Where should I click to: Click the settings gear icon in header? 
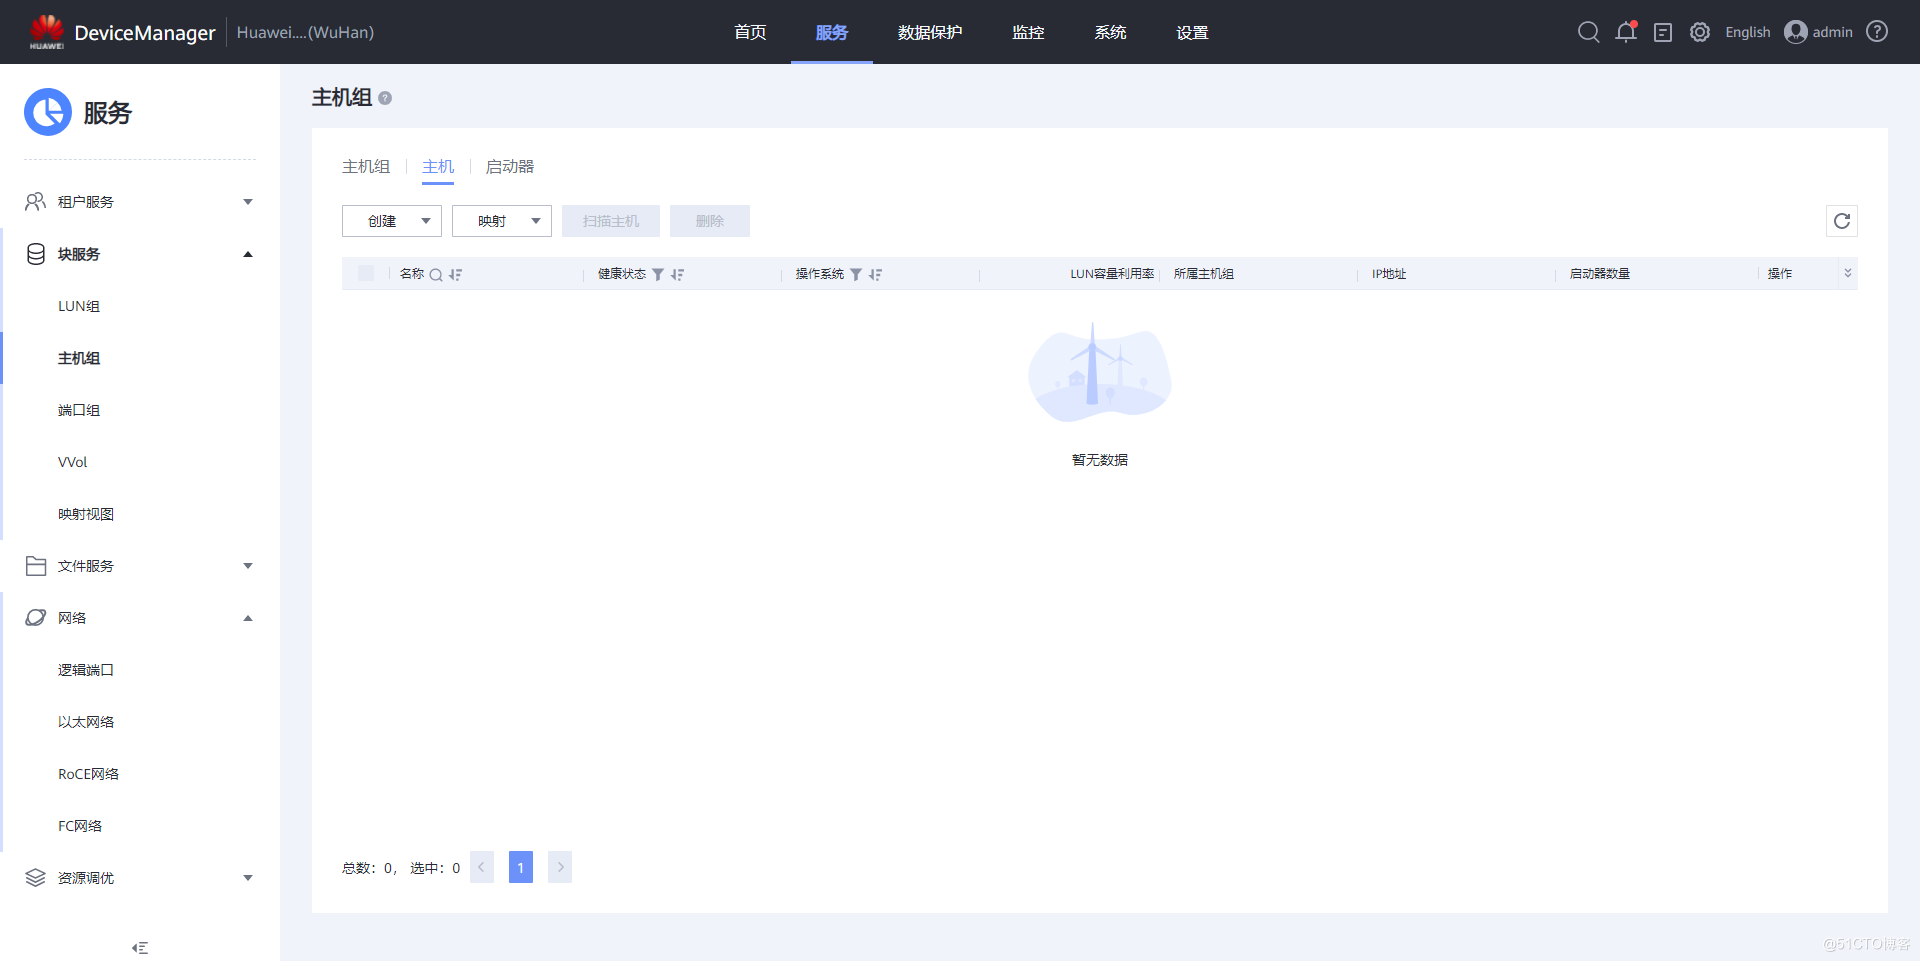point(1700,32)
